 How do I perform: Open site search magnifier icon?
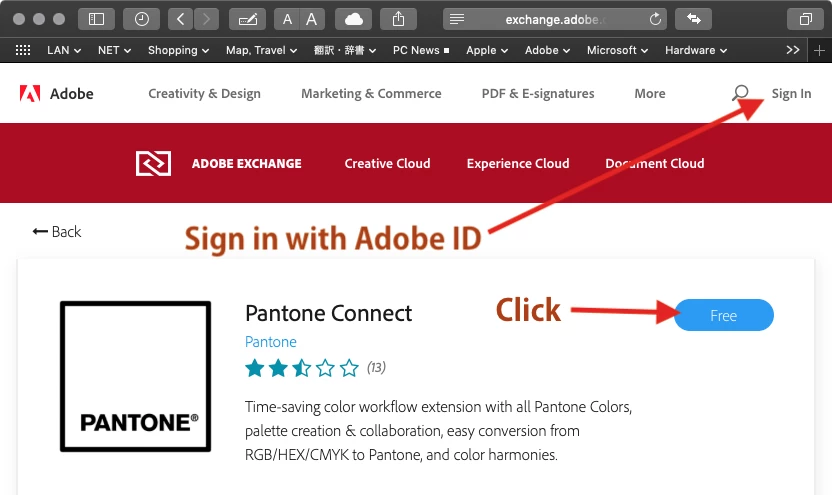coord(740,93)
